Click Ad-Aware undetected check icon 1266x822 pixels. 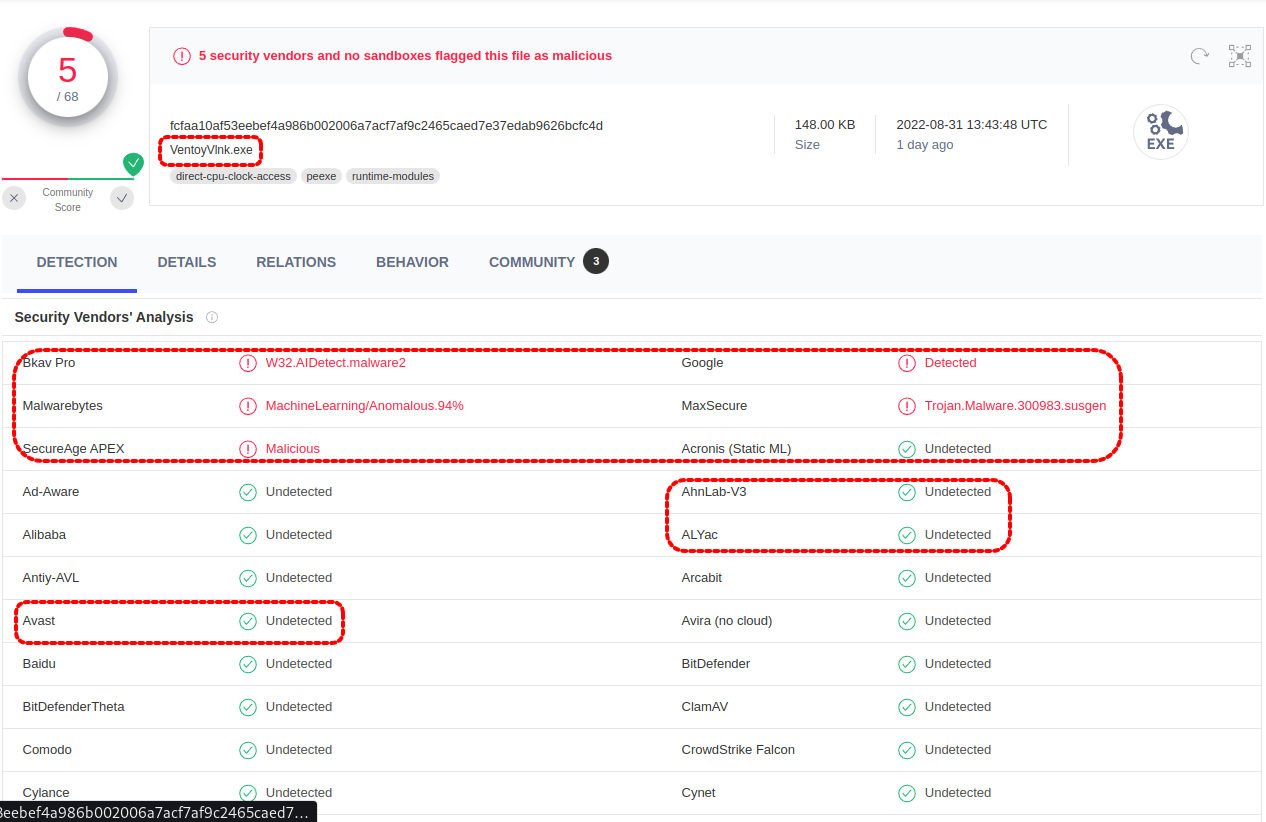(x=248, y=492)
